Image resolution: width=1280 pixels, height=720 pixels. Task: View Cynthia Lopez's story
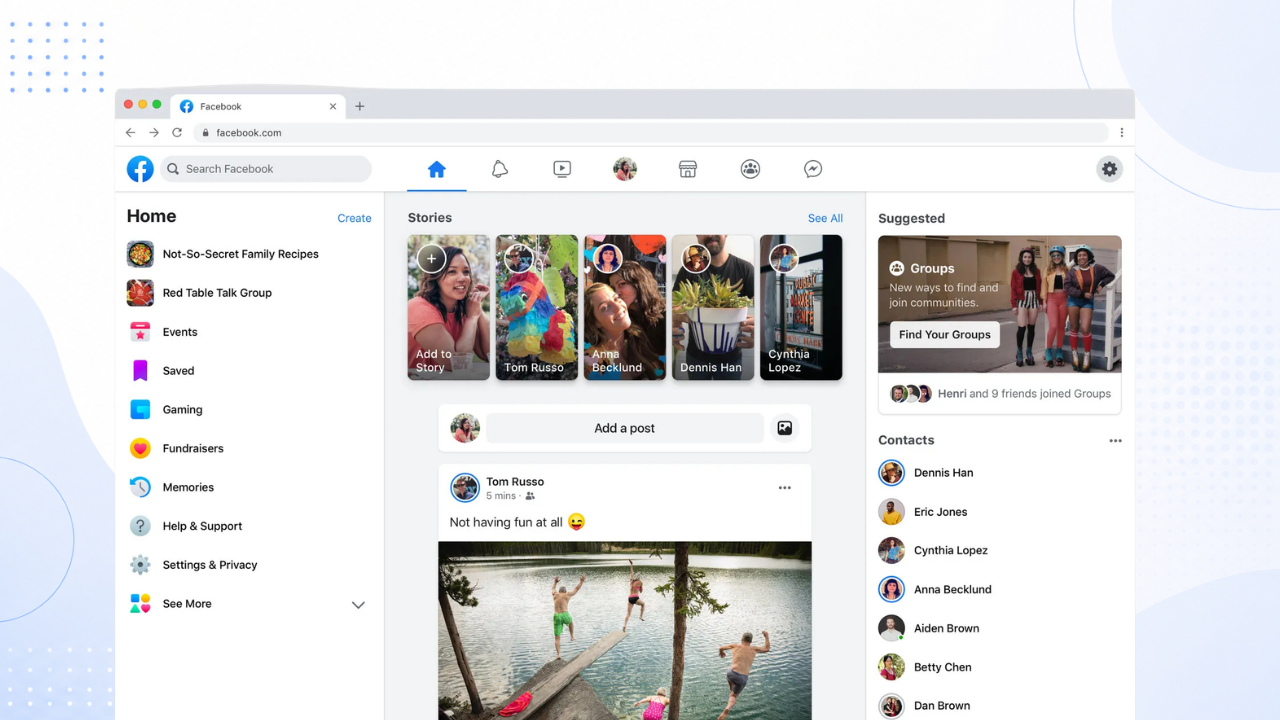pos(801,307)
